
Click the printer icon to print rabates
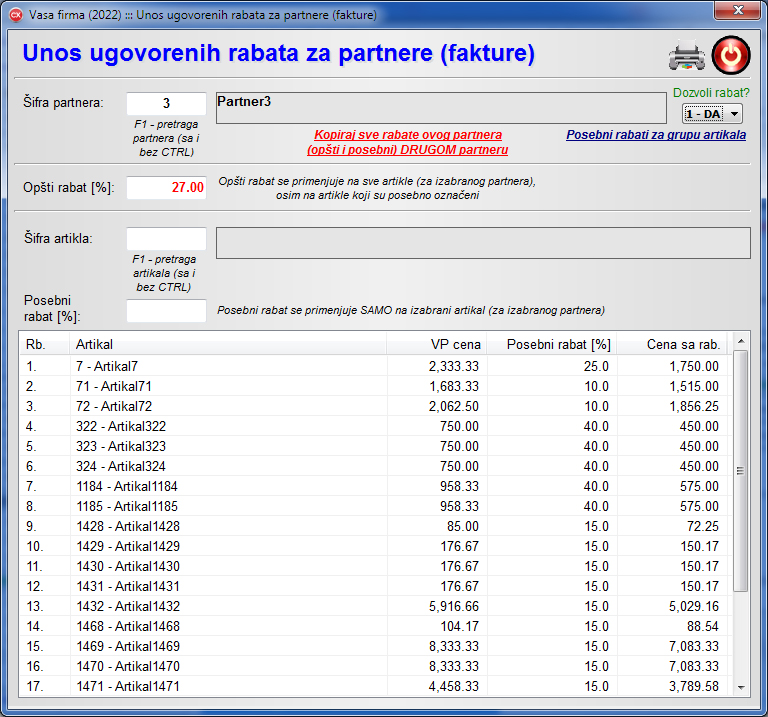click(687, 55)
